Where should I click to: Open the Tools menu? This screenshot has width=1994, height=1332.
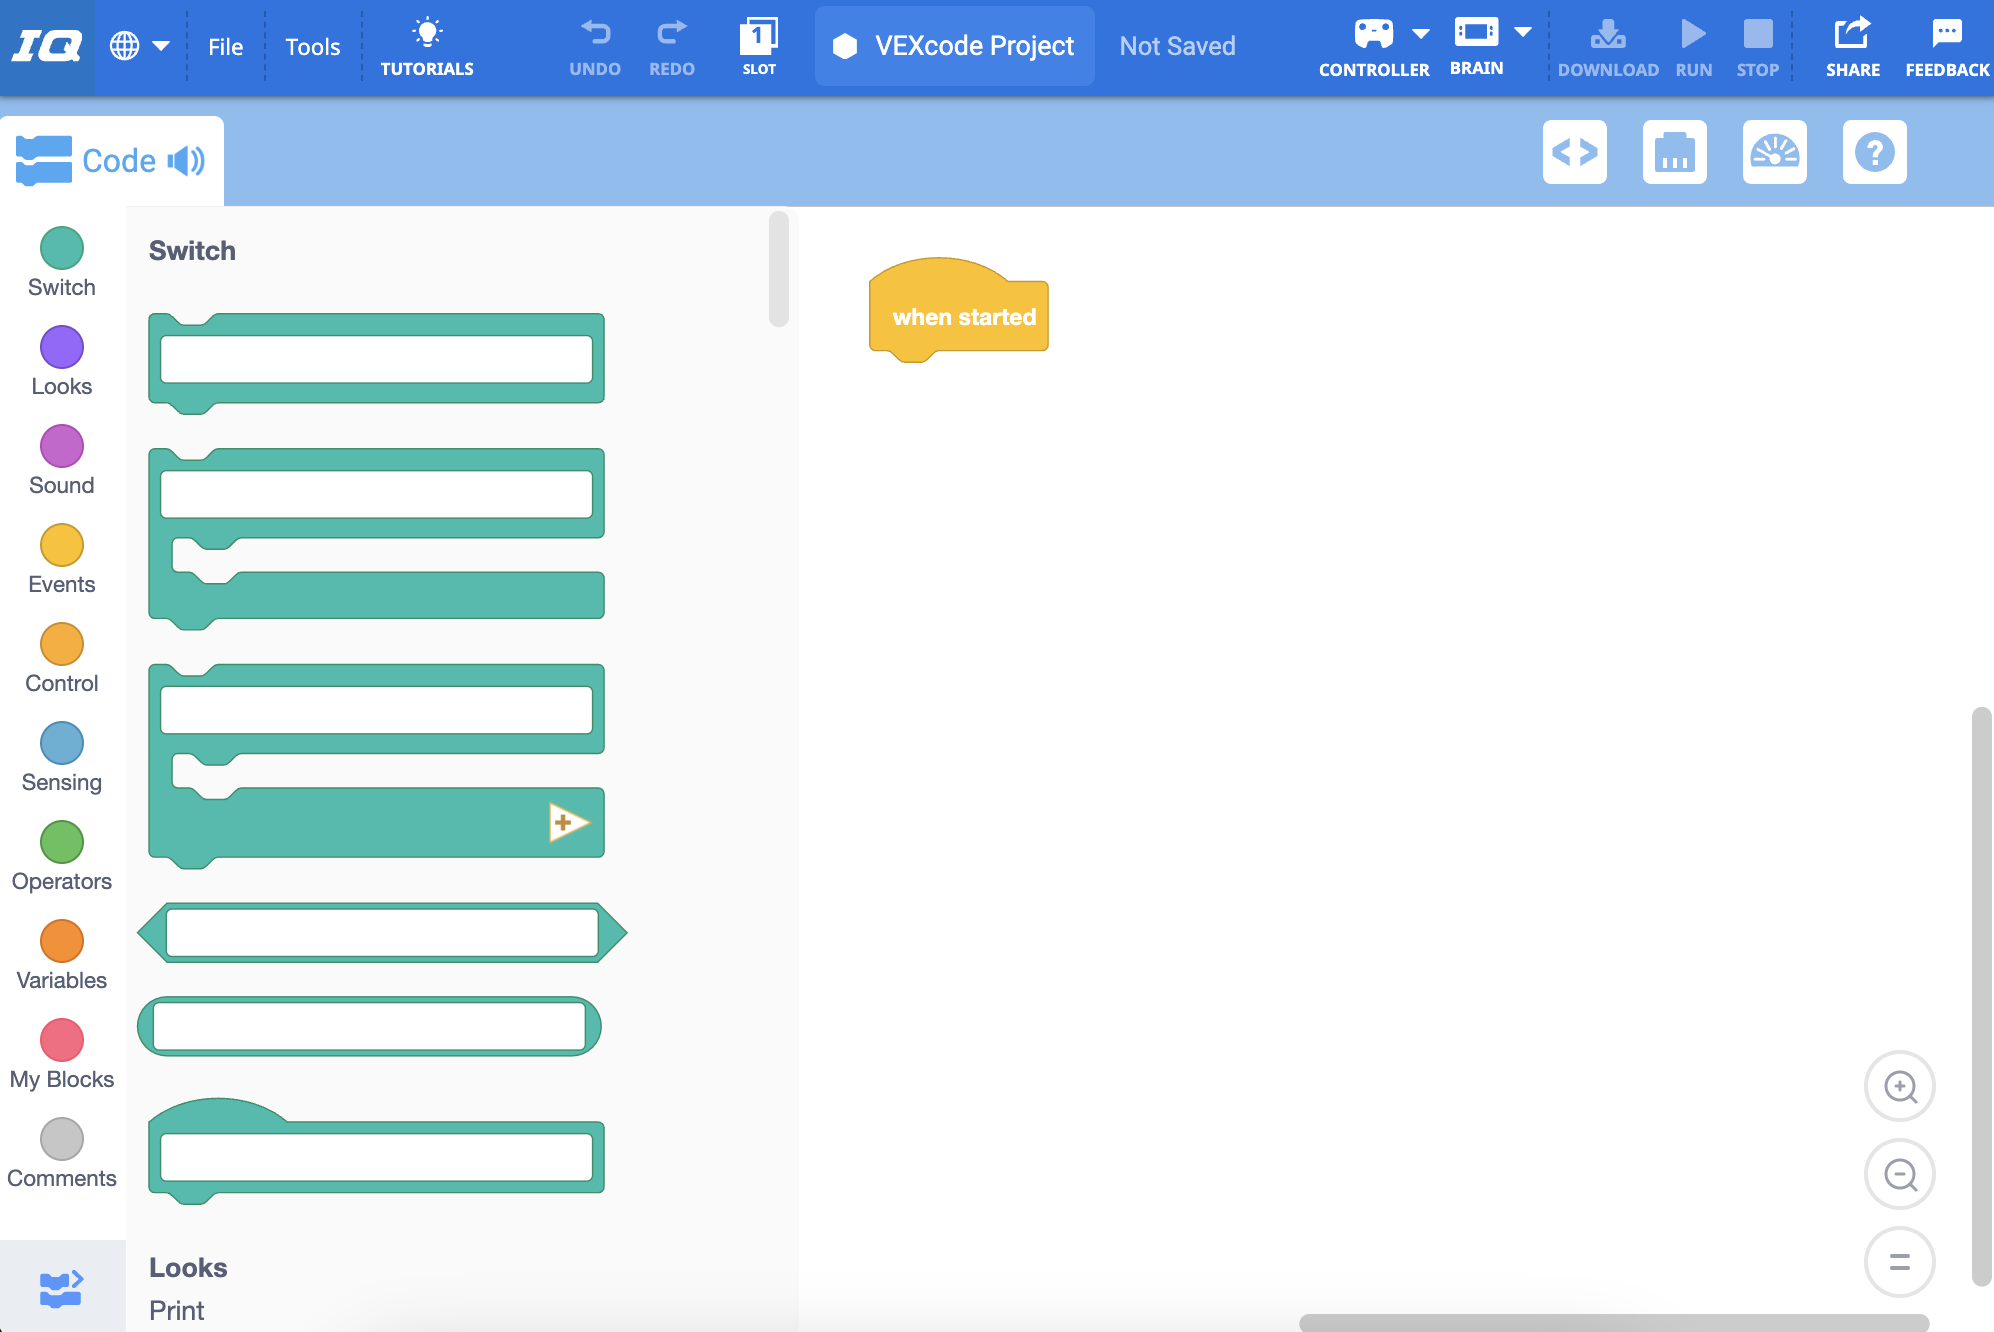pos(312,47)
